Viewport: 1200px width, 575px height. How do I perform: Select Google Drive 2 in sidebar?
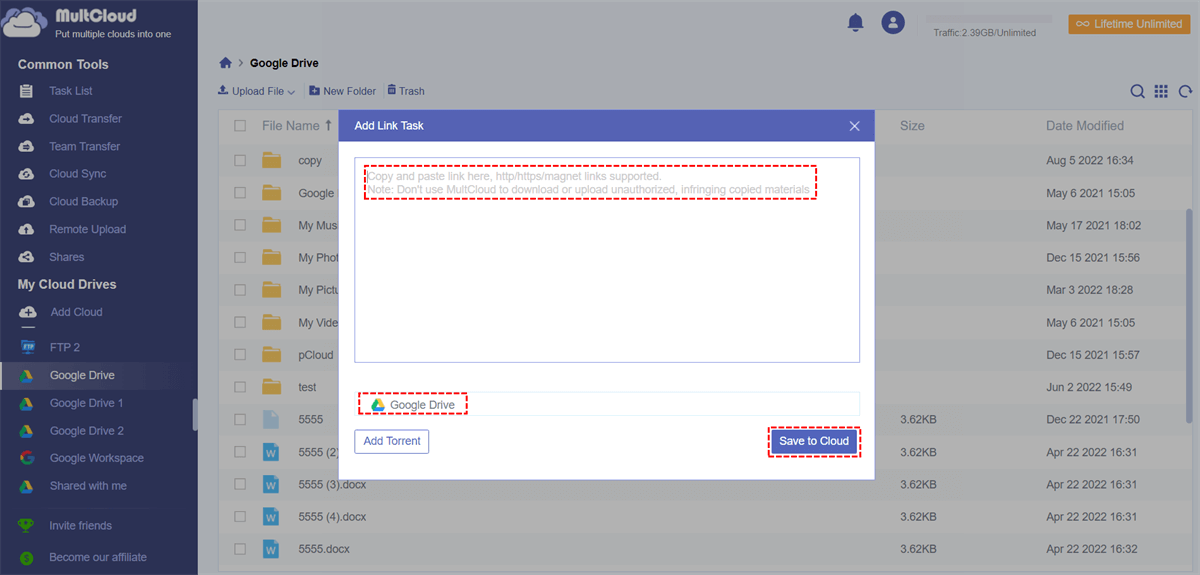click(86, 431)
